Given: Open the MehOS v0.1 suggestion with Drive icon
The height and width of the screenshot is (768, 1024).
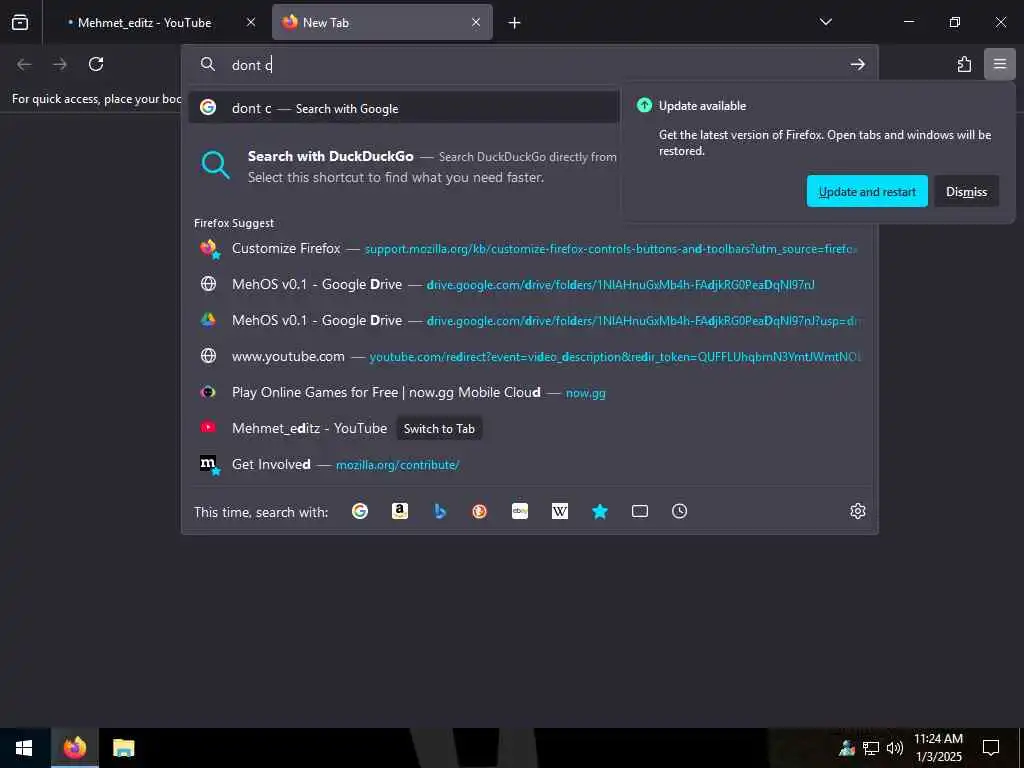Looking at the screenshot, I should 529,321.
